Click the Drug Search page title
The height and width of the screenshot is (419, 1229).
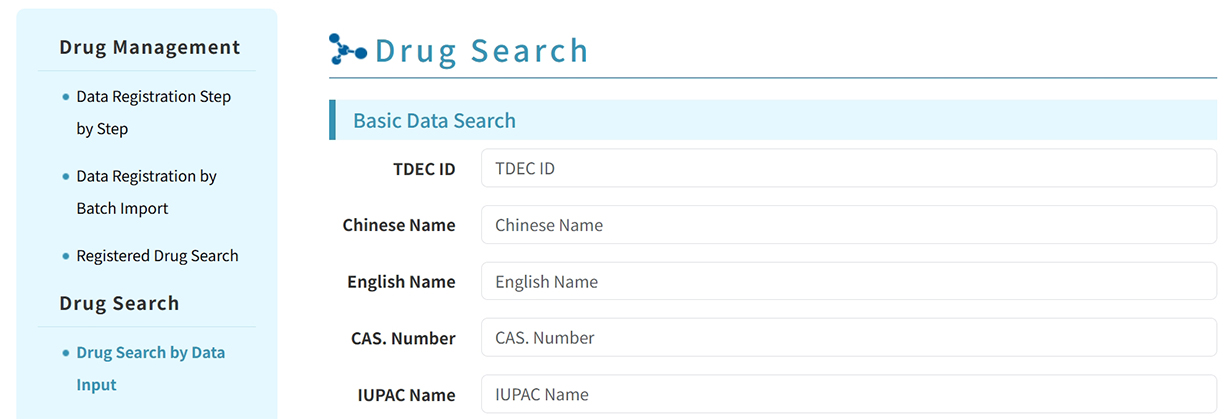coord(482,51)
